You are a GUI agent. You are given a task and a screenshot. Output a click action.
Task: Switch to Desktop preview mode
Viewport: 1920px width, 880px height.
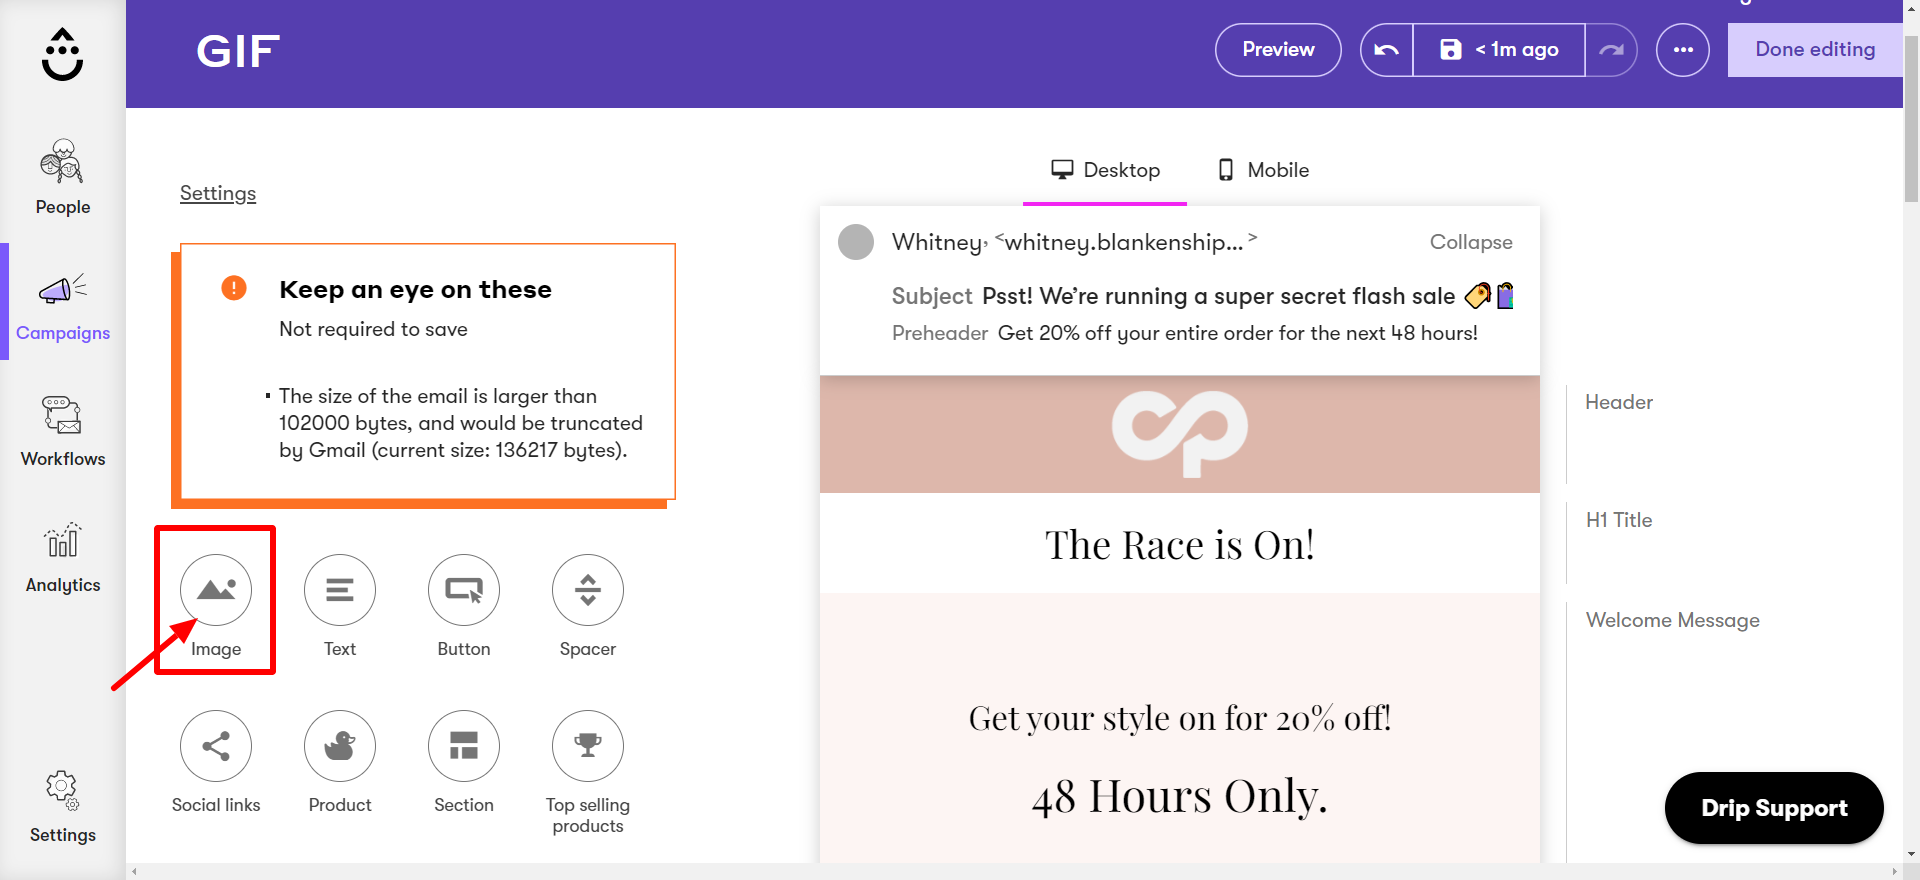1105,169
